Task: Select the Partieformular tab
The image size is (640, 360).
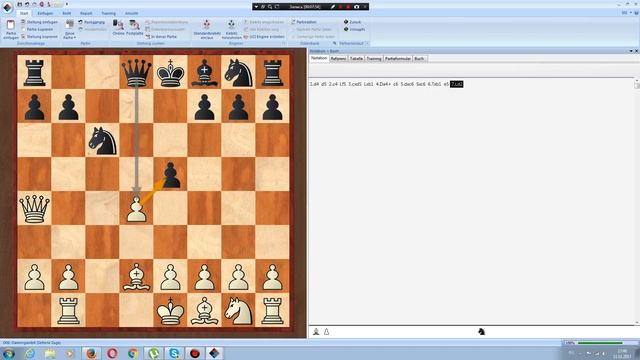Action: tap(398, 59)
